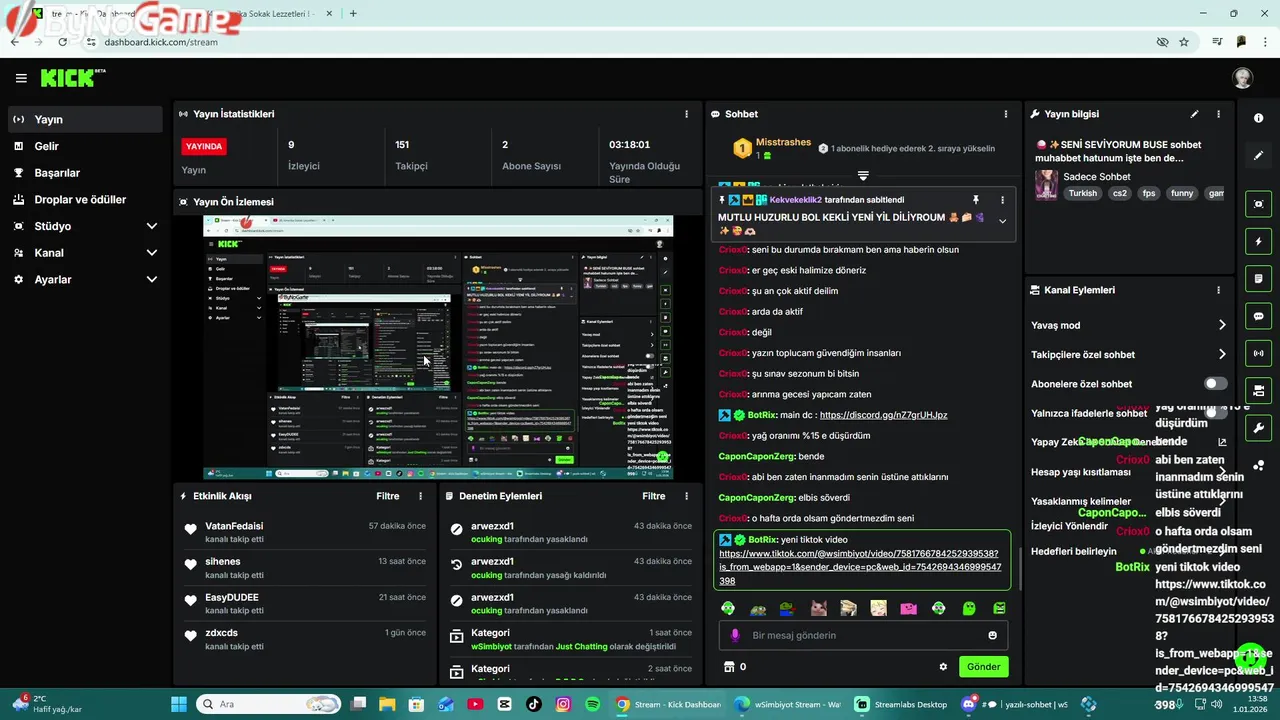Expand the Ayarlar sidebar section
This screenshot has height=720, width=1280.
tap(85, 280)
